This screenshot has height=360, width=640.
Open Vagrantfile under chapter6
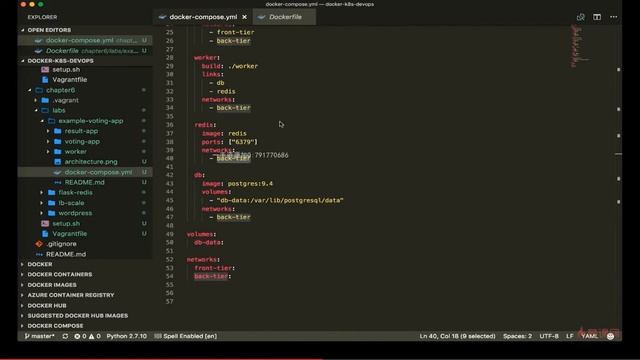pyautogui.click(x=69, y=234)
